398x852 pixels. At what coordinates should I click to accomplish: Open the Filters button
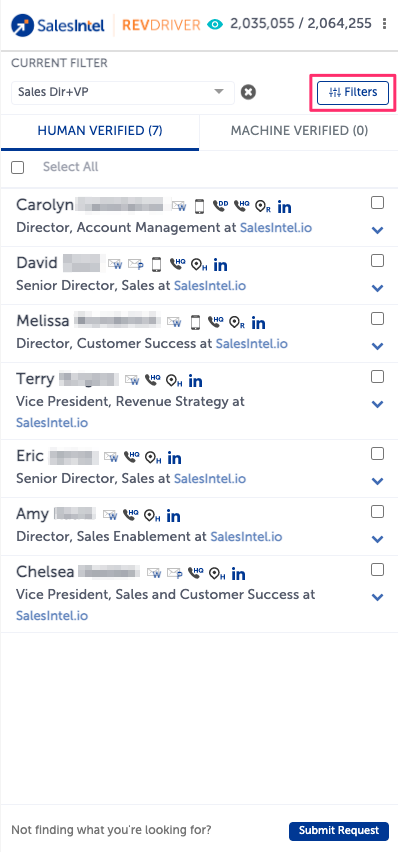coord(353,92)
